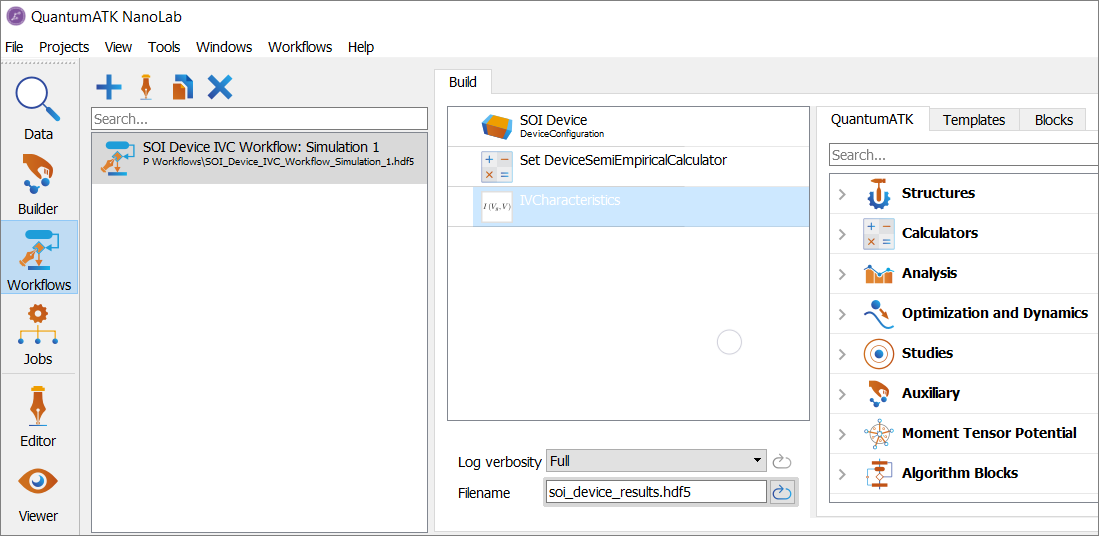Click the SOI Device configuration block icon

point(497,126)
